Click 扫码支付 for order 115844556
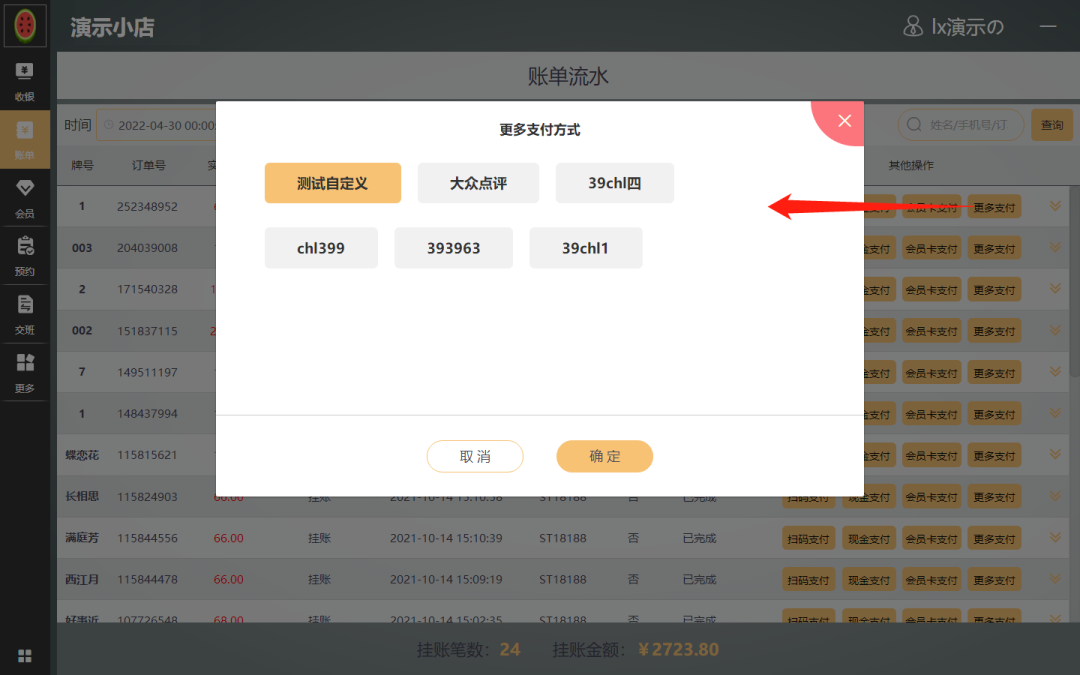 (x=809, y=539)
